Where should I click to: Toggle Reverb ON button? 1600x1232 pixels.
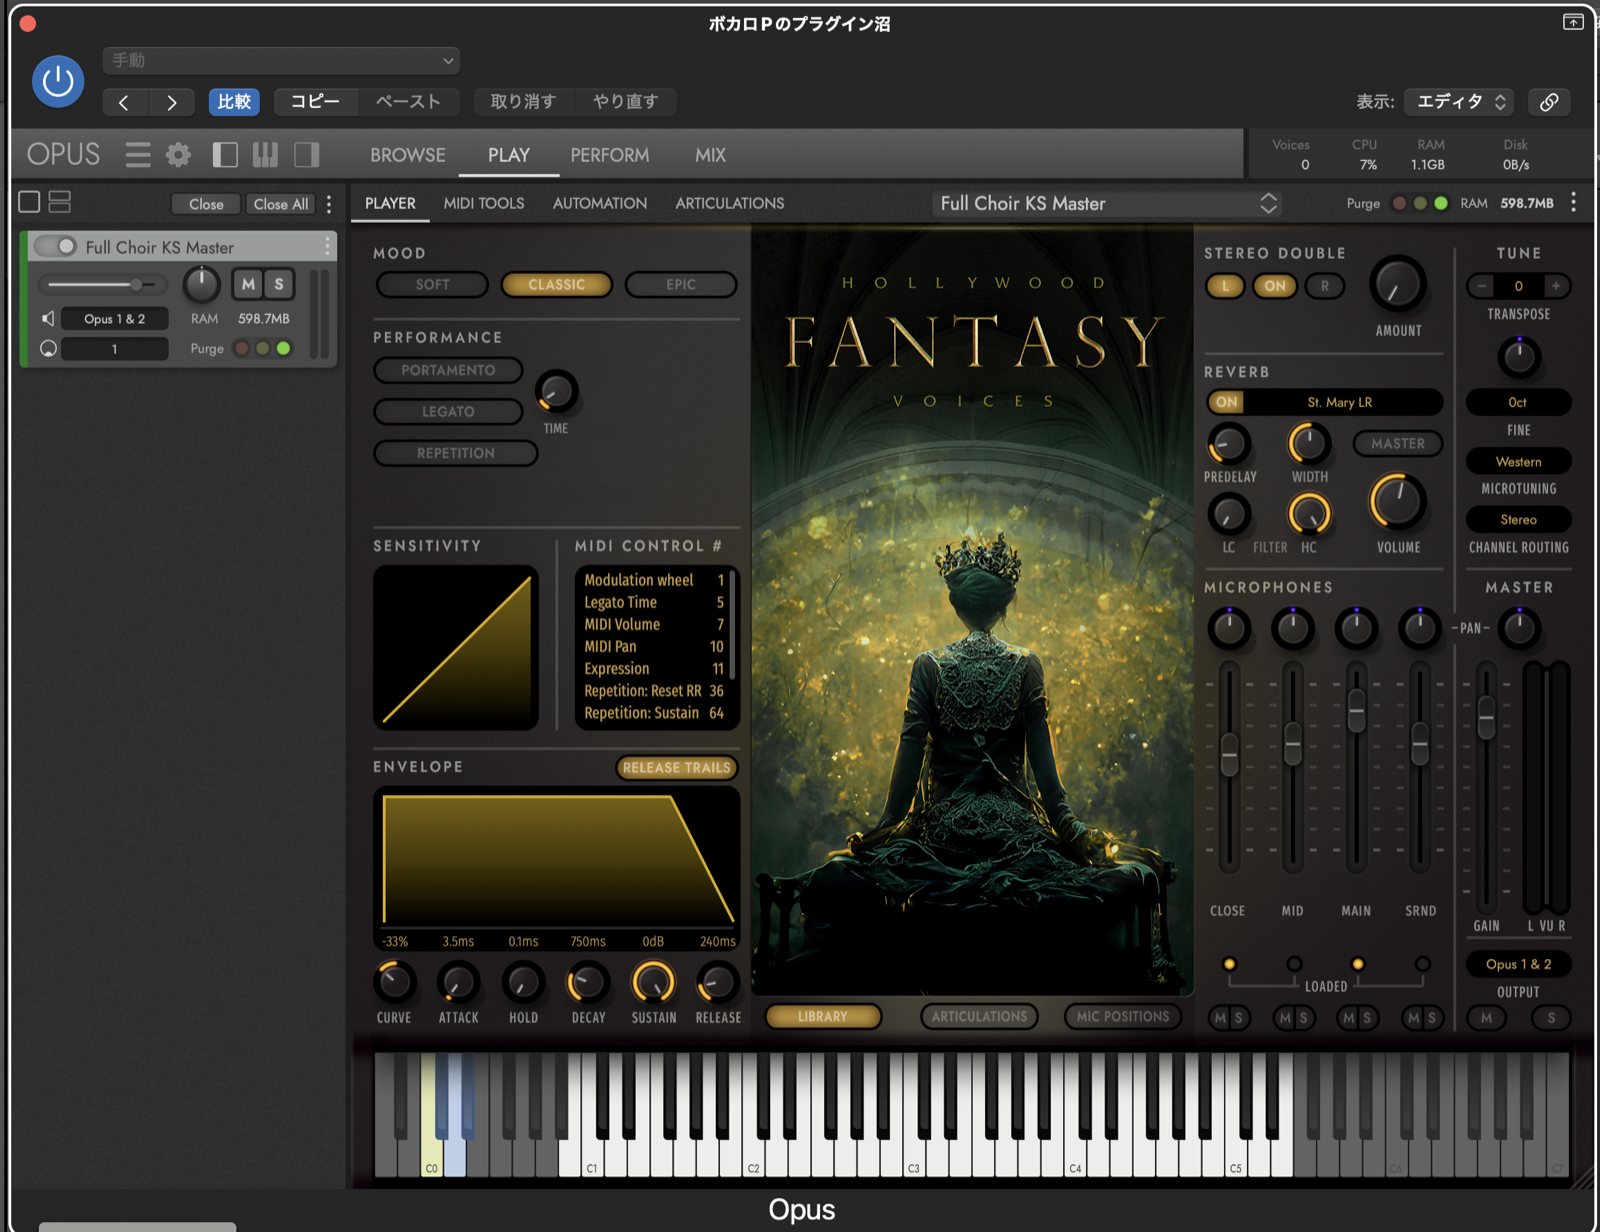point(1227,402)
